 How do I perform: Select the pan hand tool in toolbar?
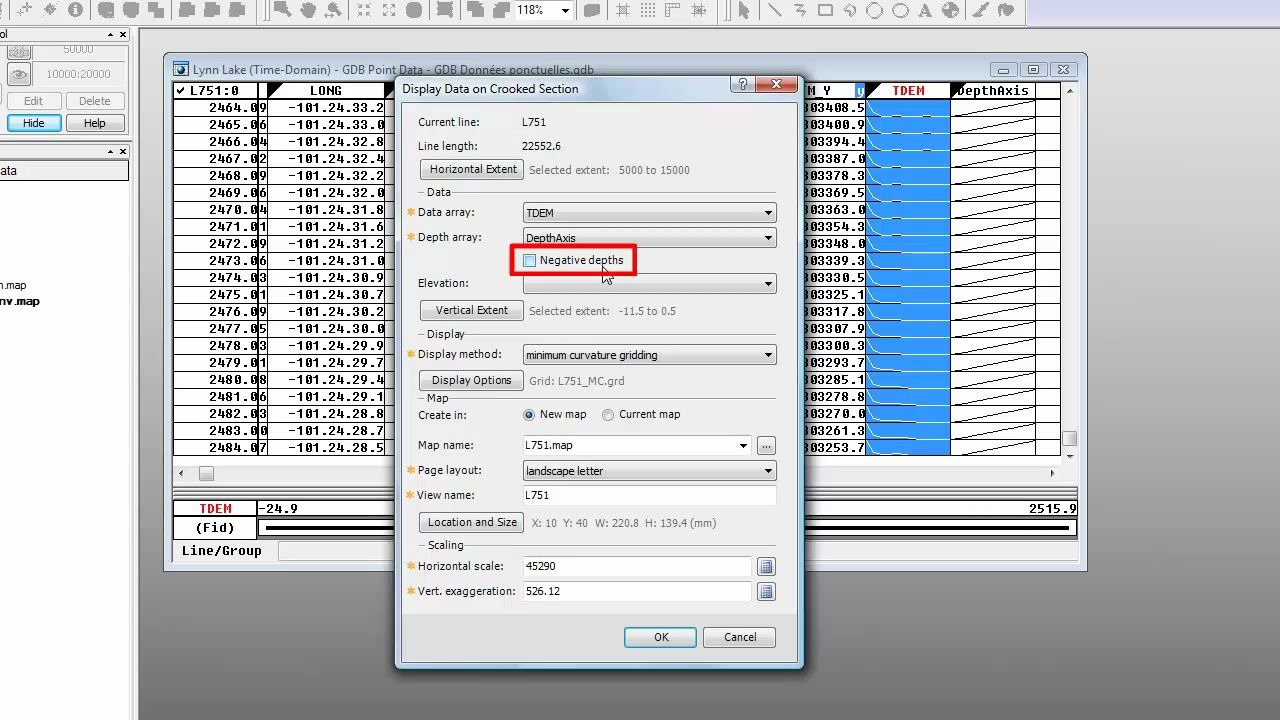click(x=308, y=10)
